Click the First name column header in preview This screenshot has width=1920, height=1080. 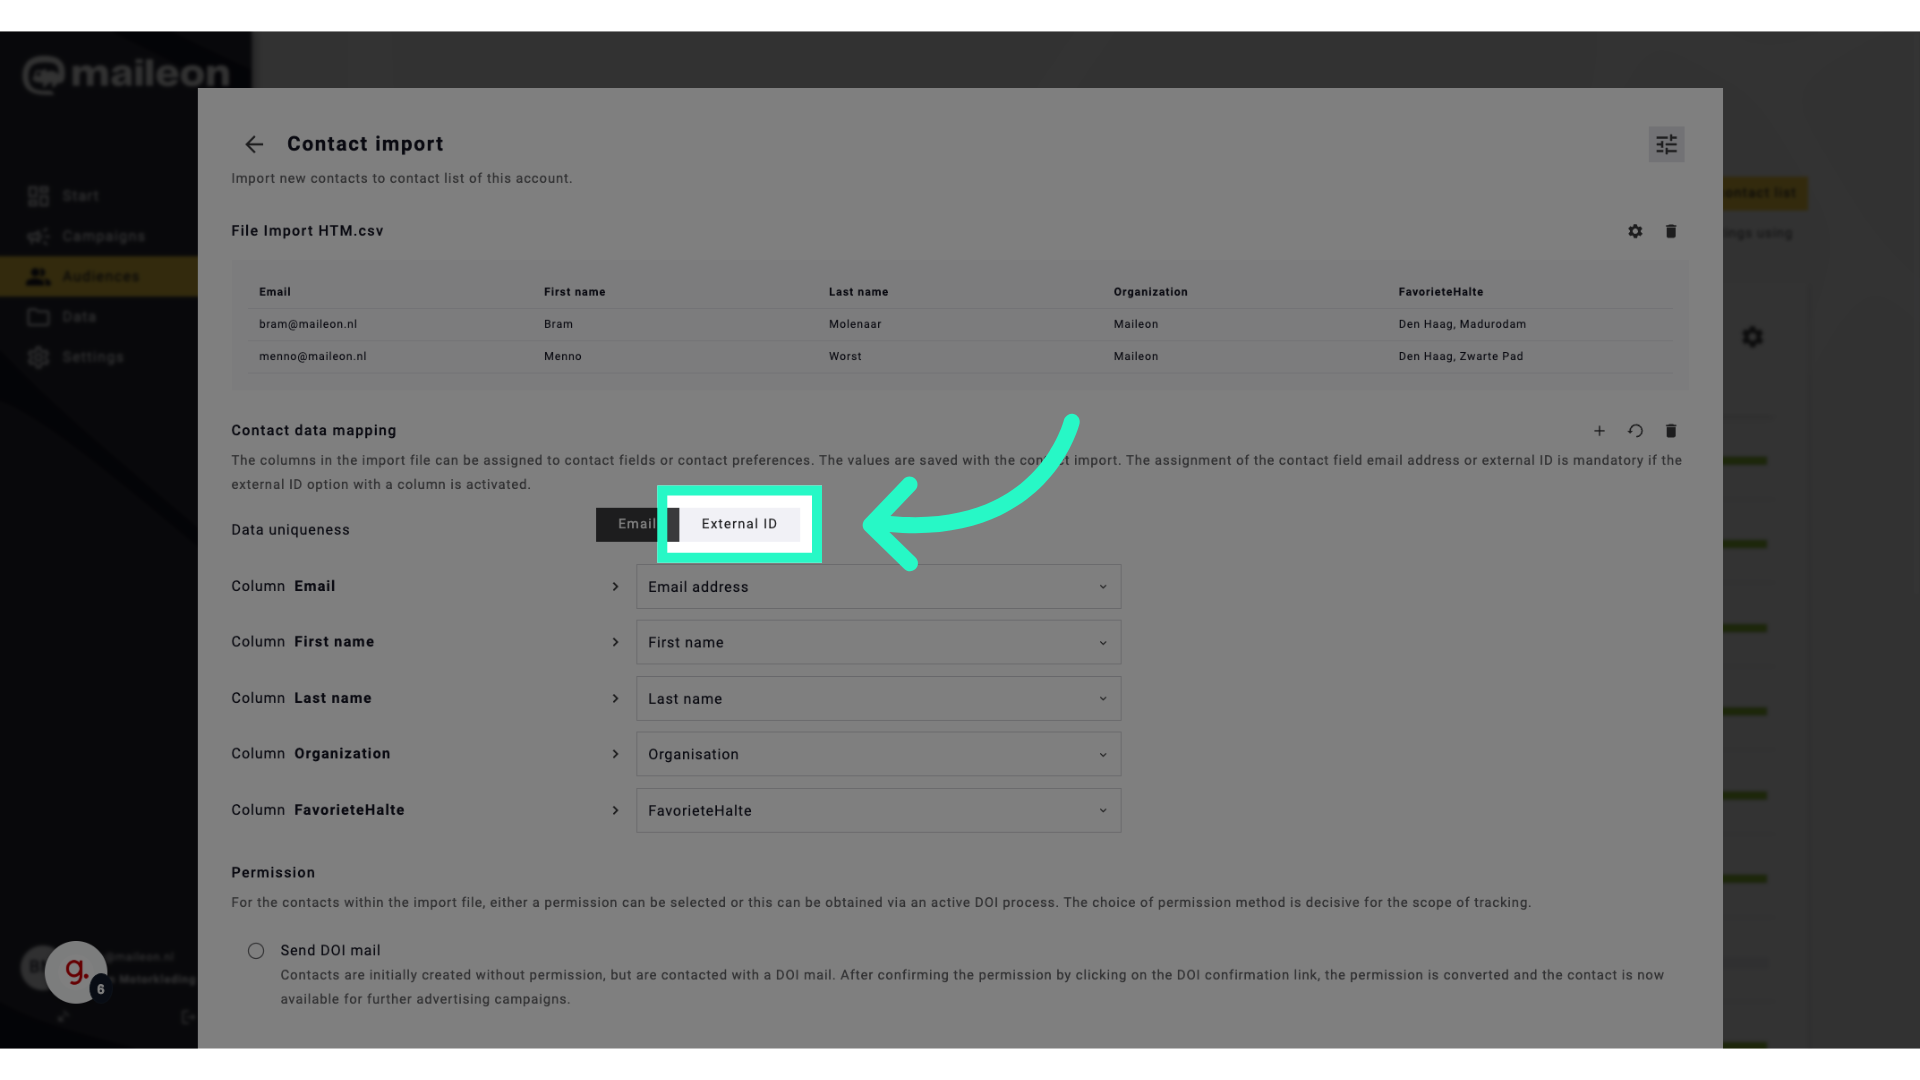point(575,292)
